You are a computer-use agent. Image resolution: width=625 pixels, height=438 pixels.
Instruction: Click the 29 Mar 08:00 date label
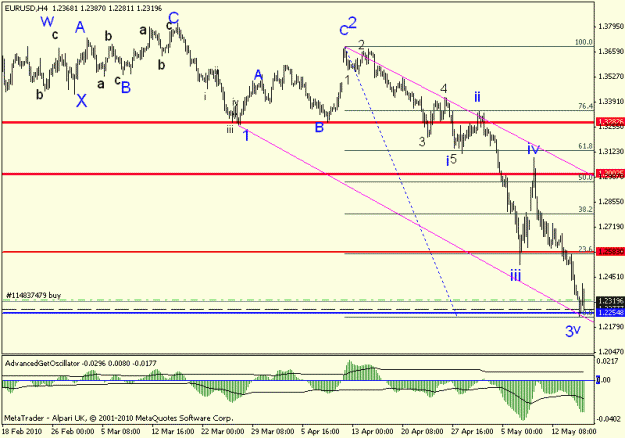273,432
